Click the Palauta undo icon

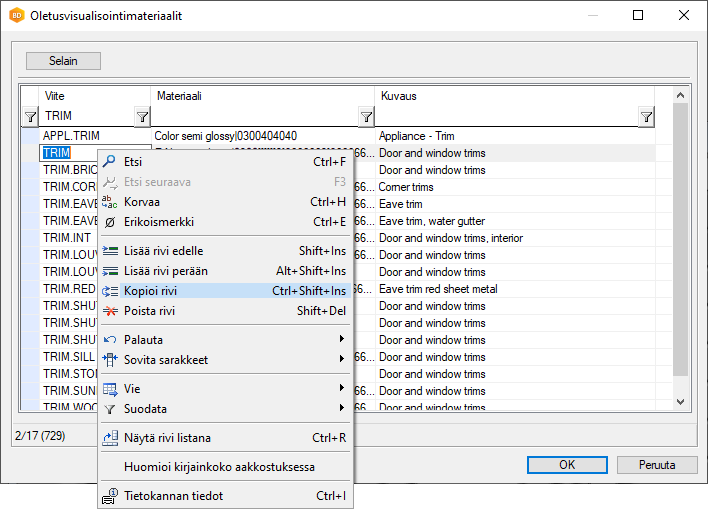tap(111, 340)
